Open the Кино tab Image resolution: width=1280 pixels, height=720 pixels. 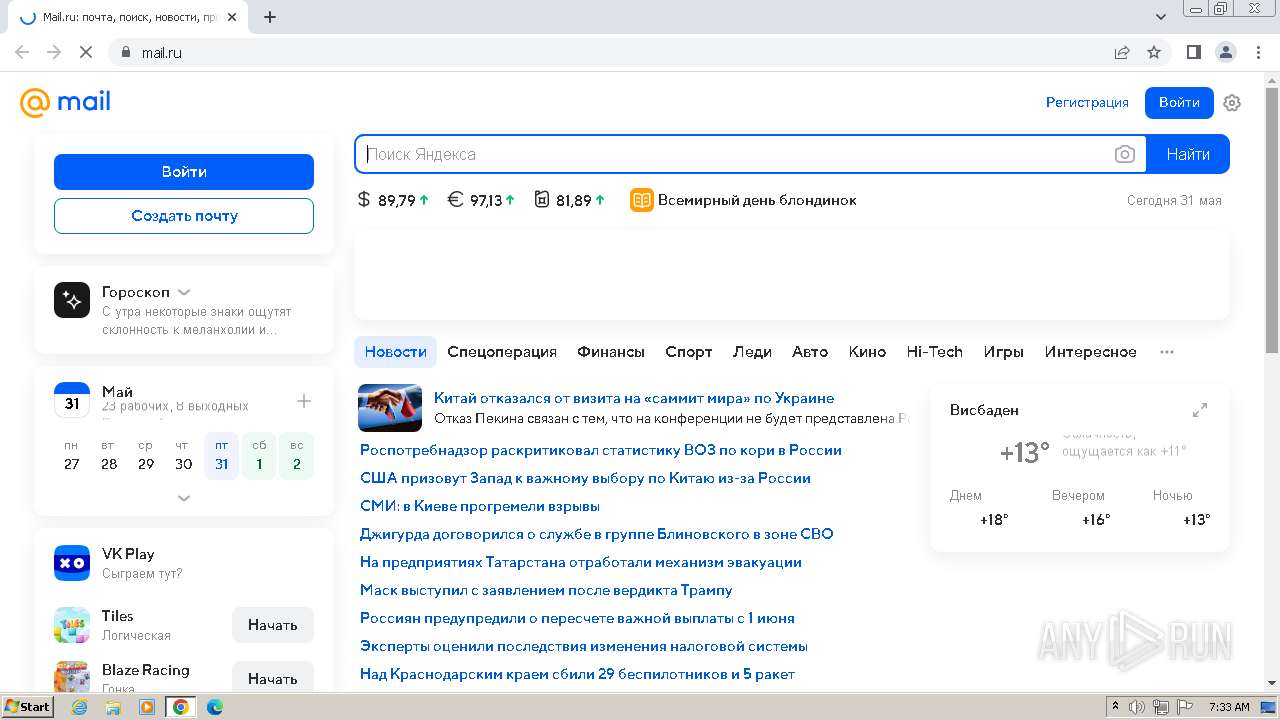point(867,352)
